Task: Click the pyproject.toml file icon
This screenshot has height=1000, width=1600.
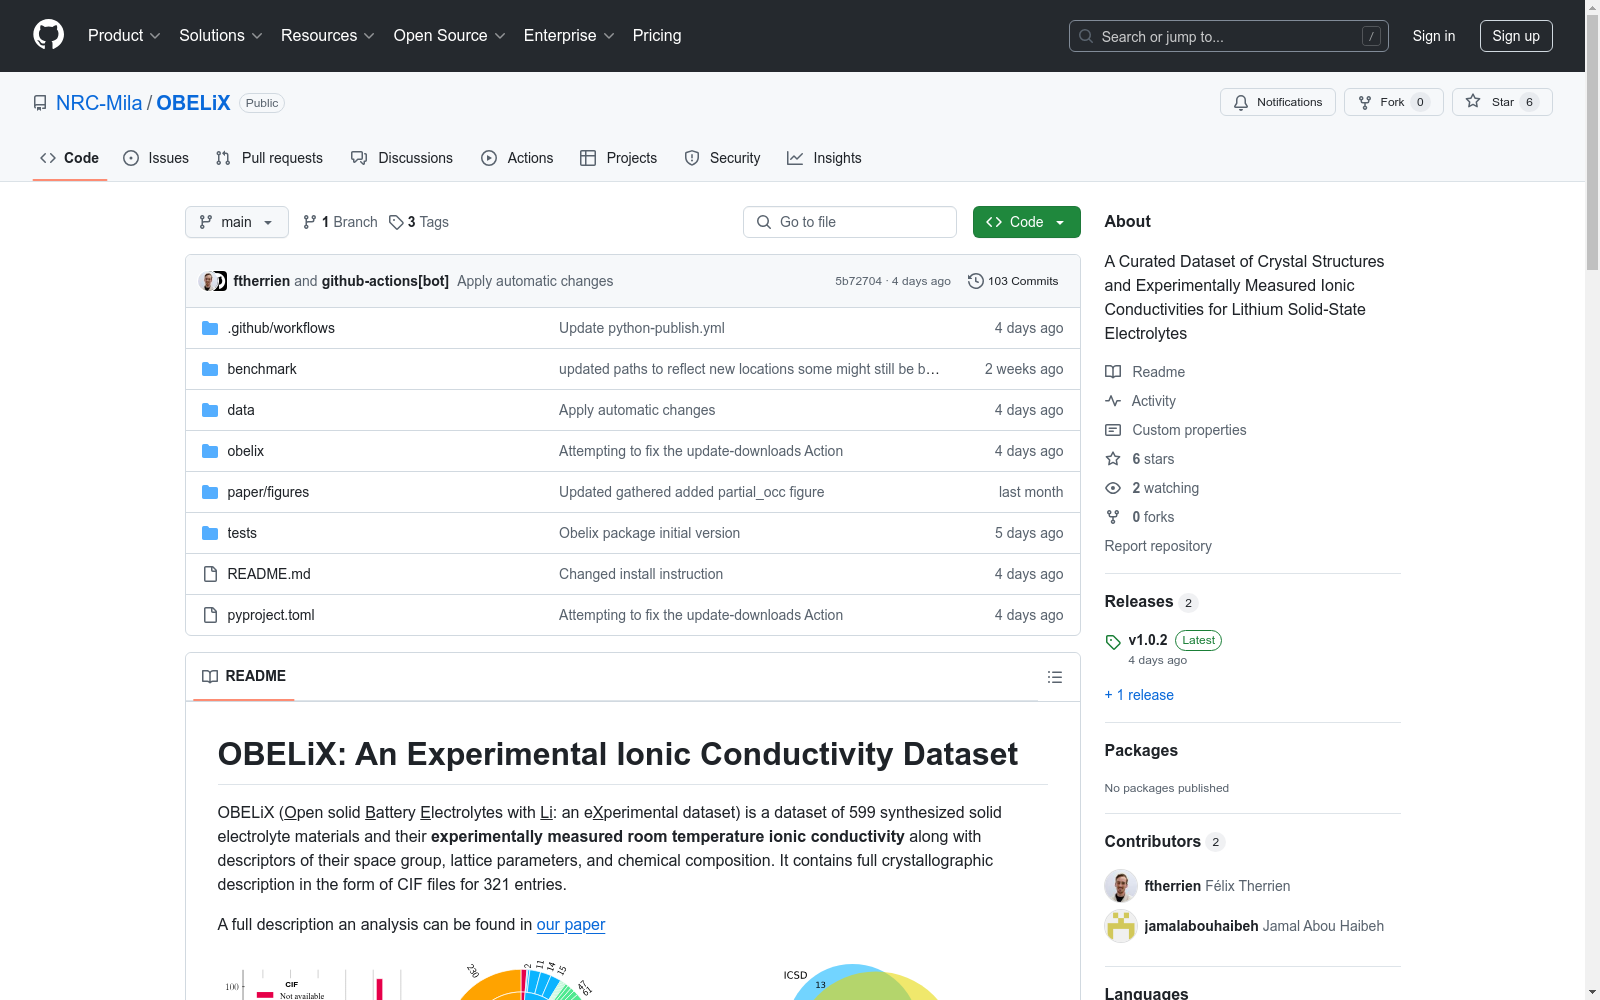Action: (210, 615)
